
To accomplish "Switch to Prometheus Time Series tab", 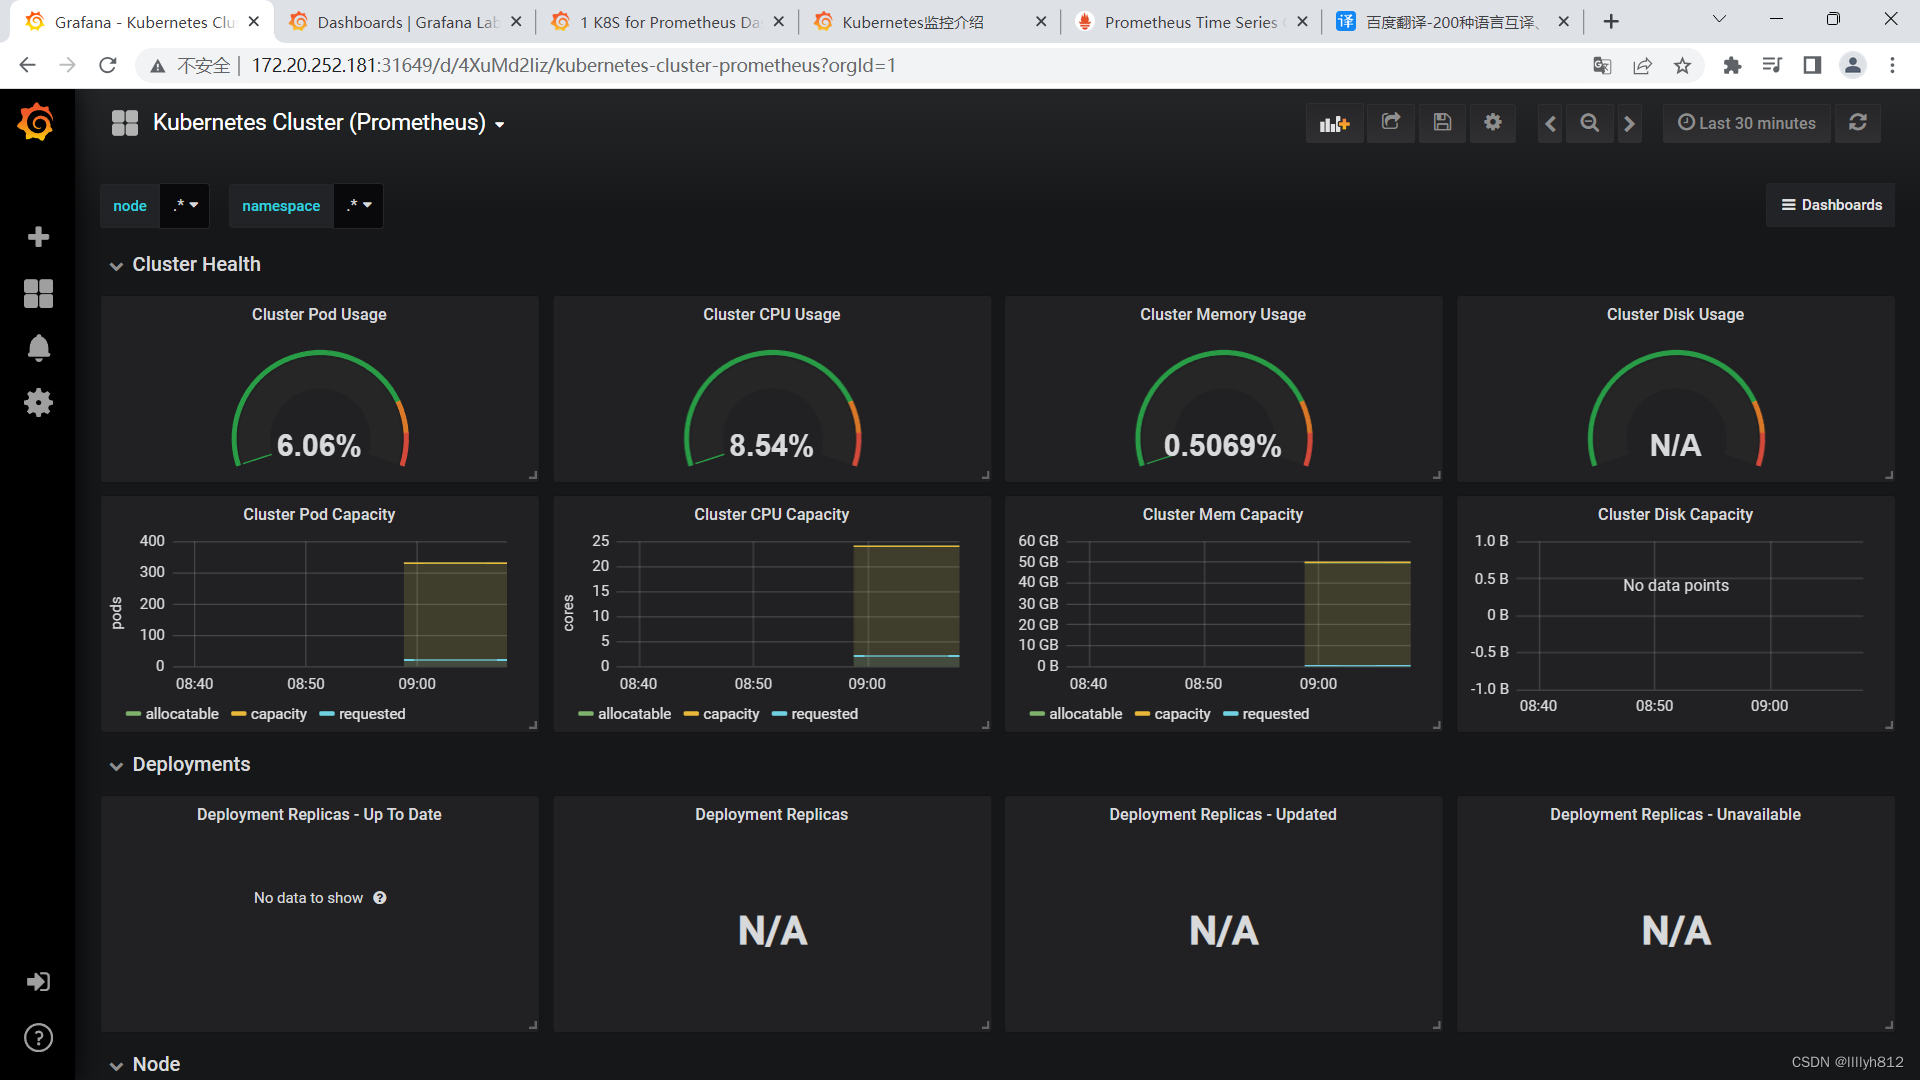I will 1190,22.
